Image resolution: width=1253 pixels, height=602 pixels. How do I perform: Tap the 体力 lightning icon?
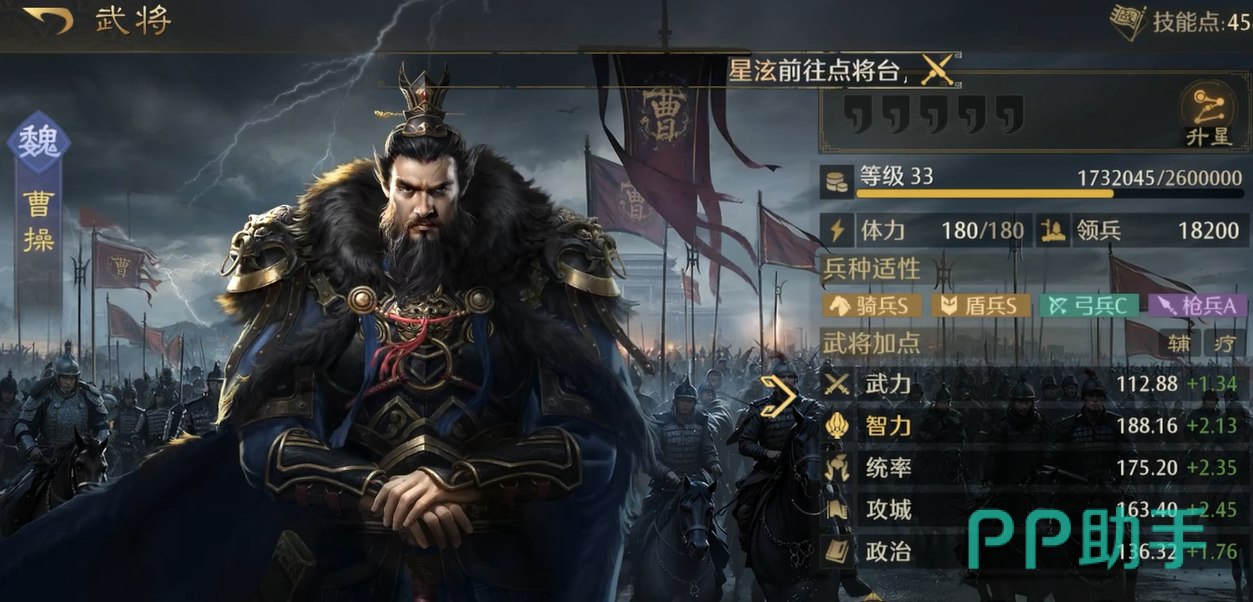coord(837,231)
